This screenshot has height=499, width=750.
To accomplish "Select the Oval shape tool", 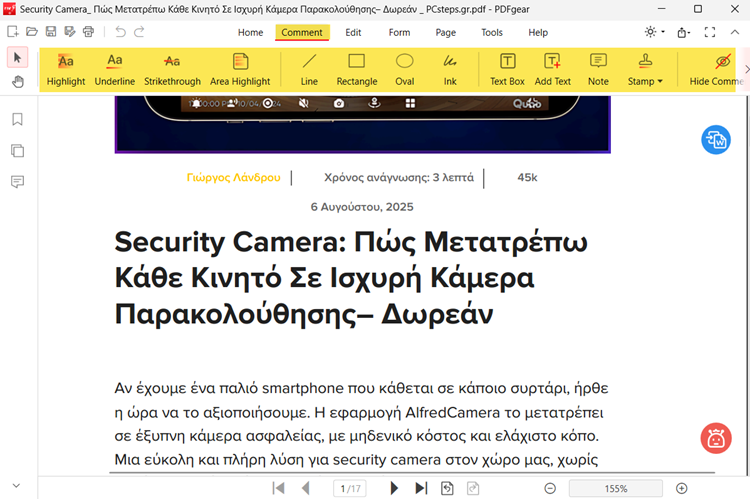I will coord(405,69).
